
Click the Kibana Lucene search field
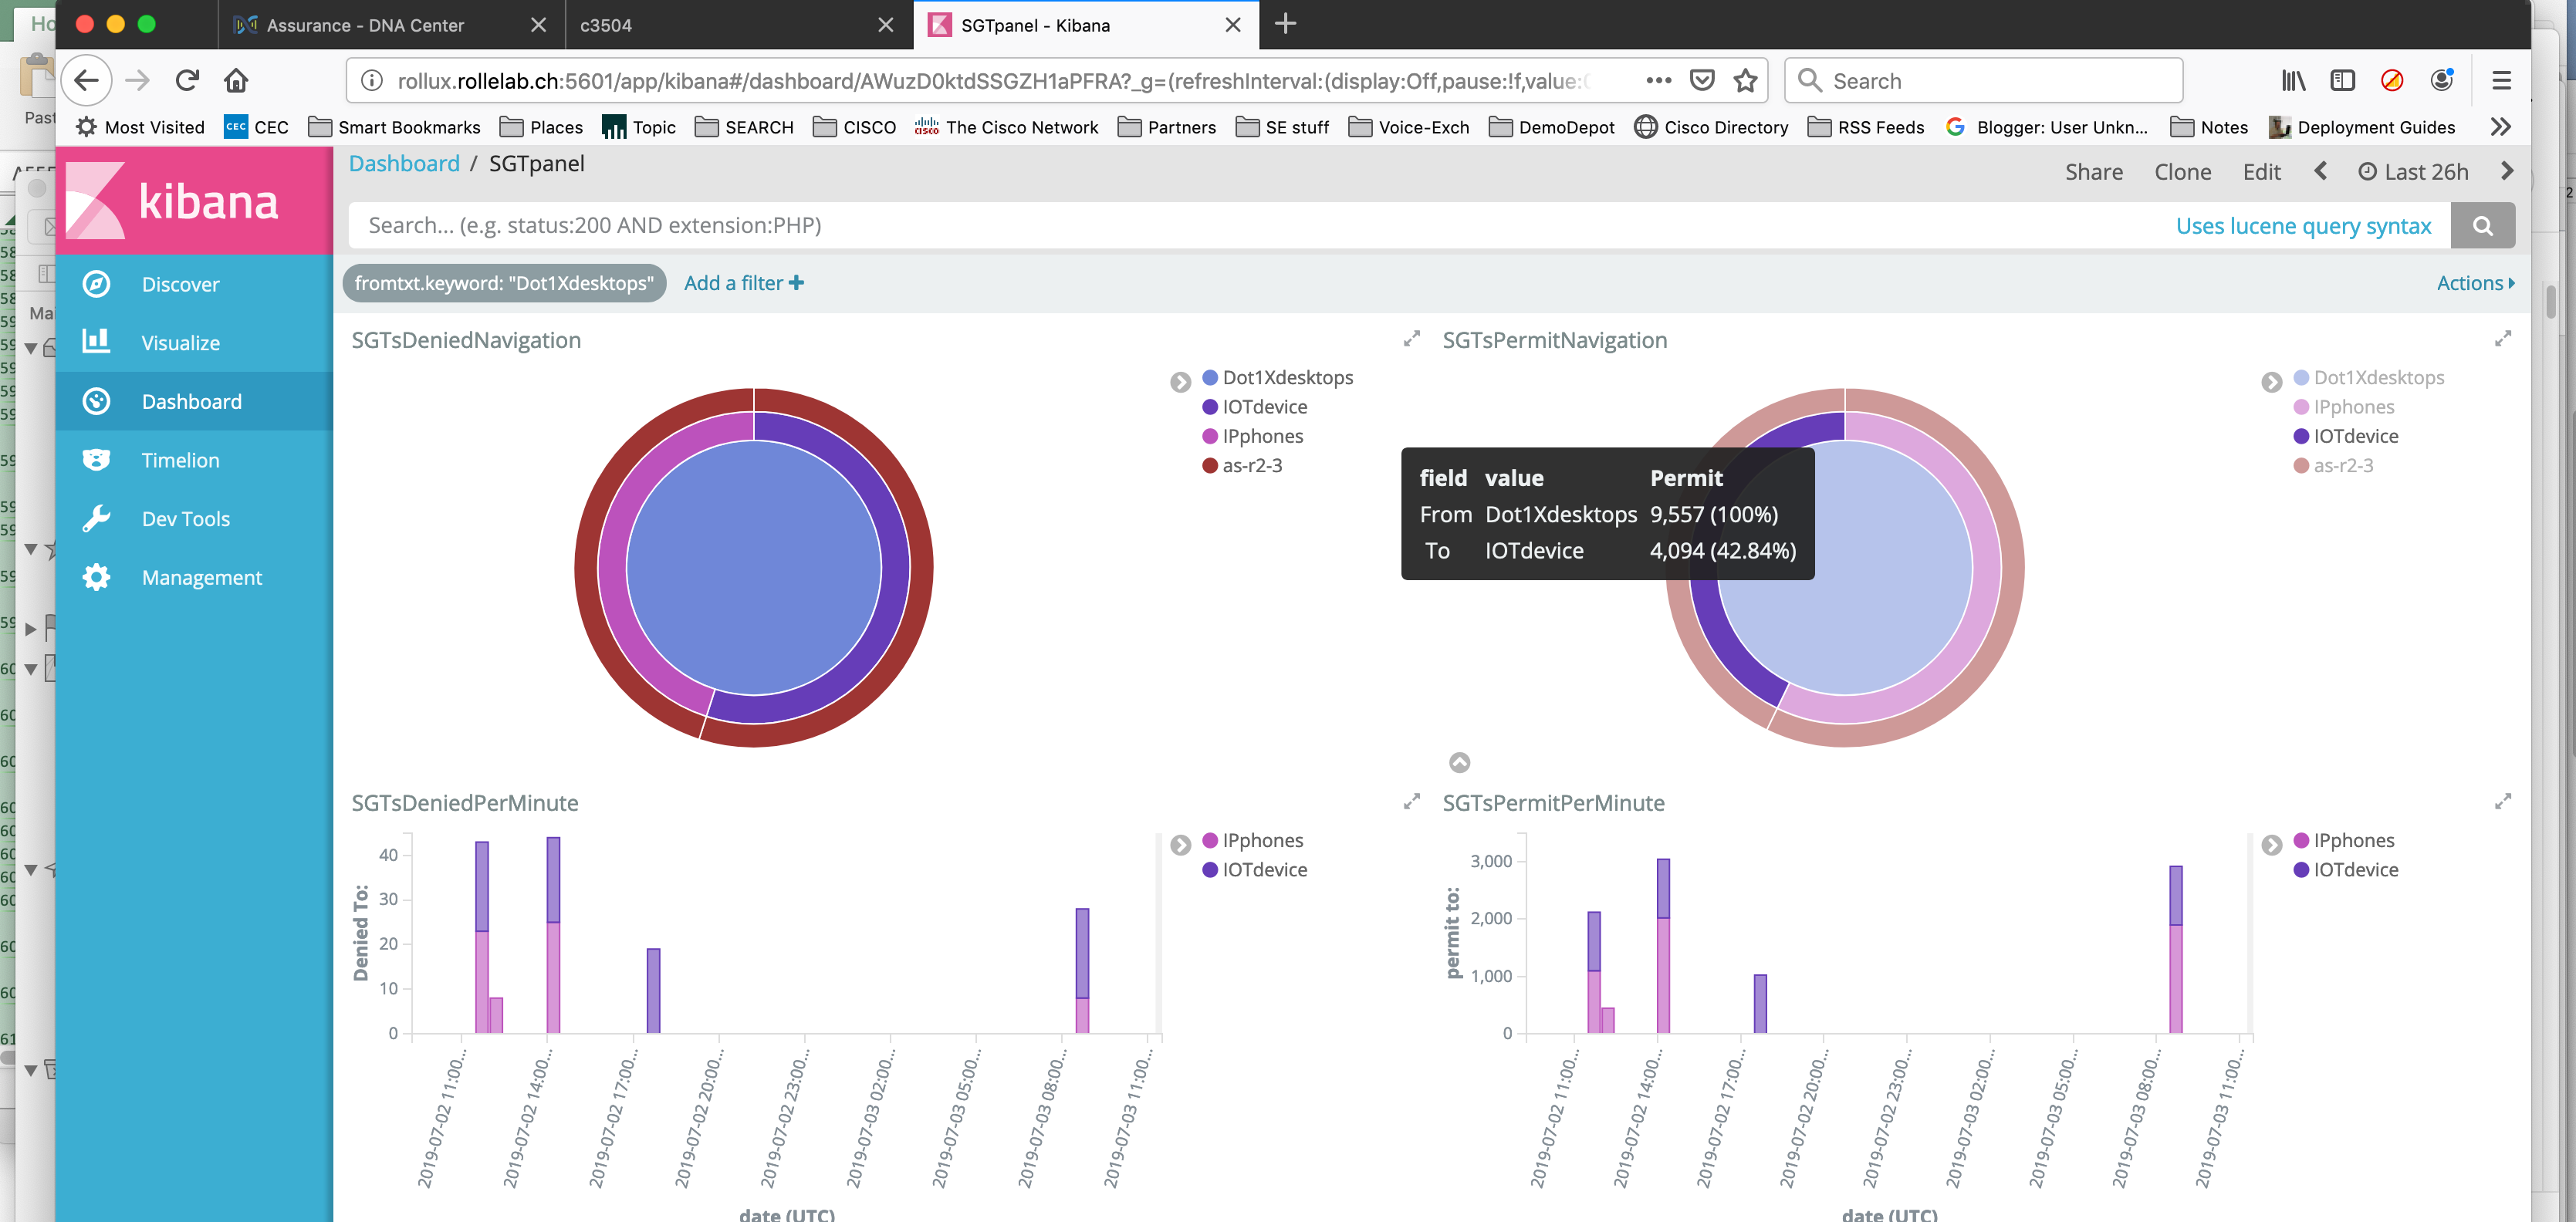(1250, 226)
